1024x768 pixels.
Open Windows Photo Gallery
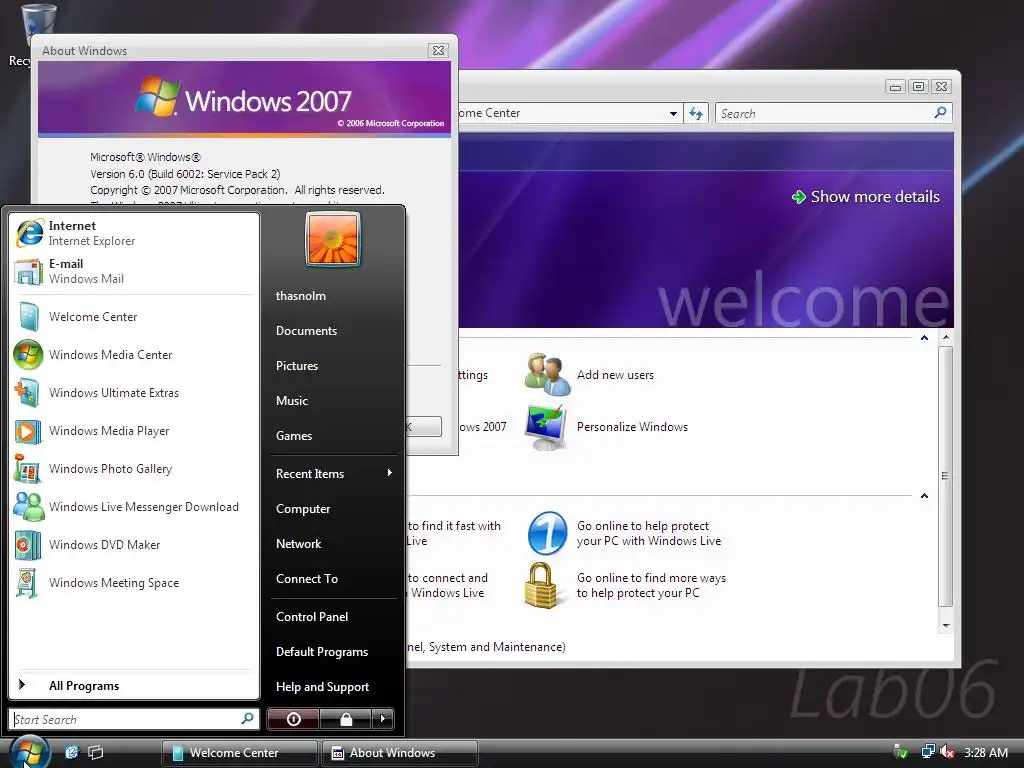[133, 469]
